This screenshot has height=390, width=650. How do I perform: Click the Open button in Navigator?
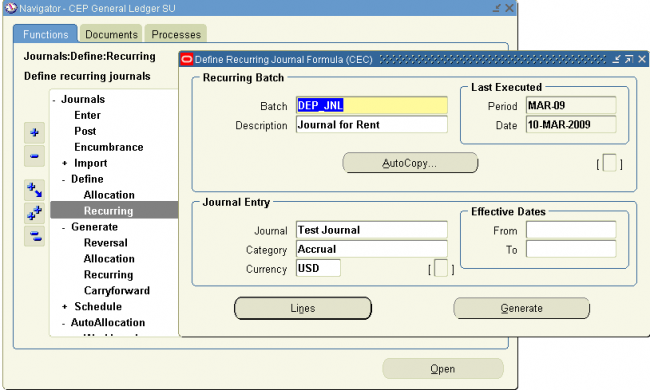click(x=443, y=369)
